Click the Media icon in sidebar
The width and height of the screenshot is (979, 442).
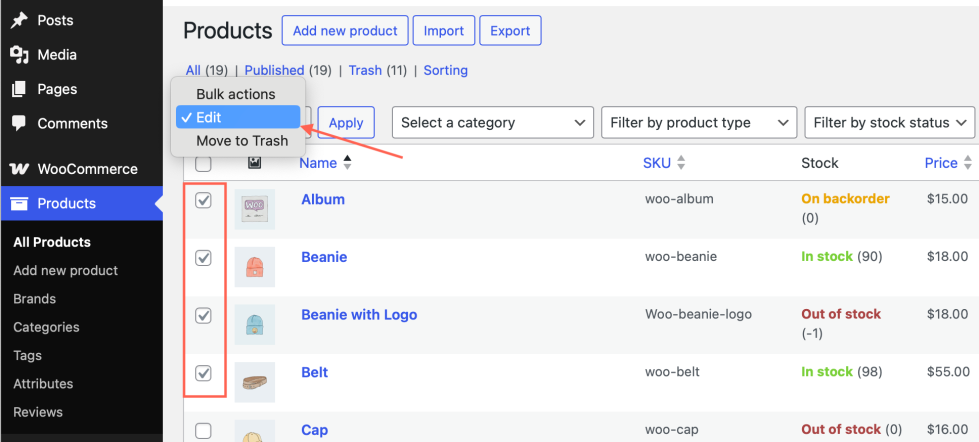(19, 55)
